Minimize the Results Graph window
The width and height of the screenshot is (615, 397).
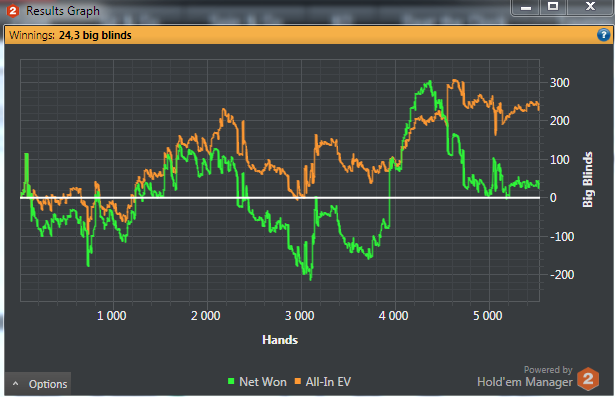coord(526,7)
